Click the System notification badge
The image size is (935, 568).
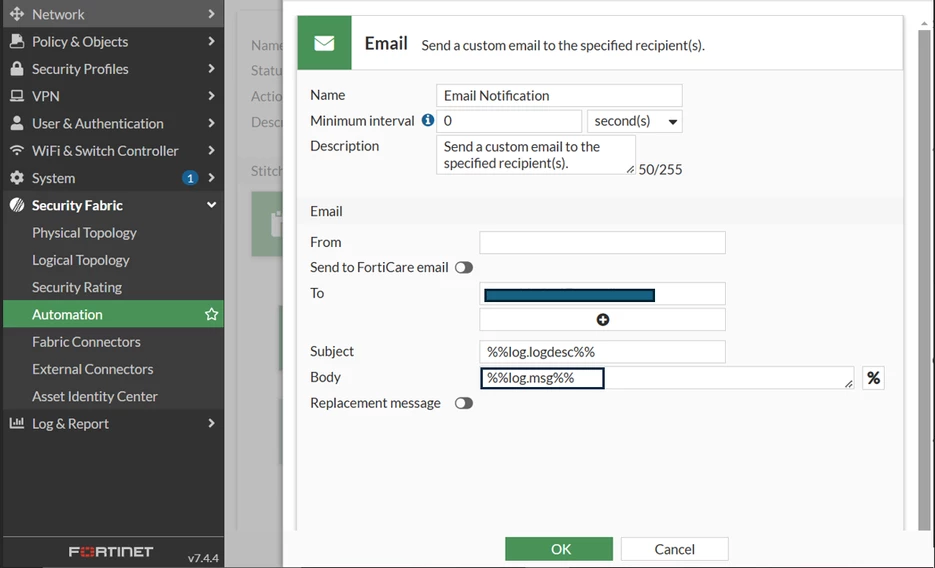coord(190,178)
